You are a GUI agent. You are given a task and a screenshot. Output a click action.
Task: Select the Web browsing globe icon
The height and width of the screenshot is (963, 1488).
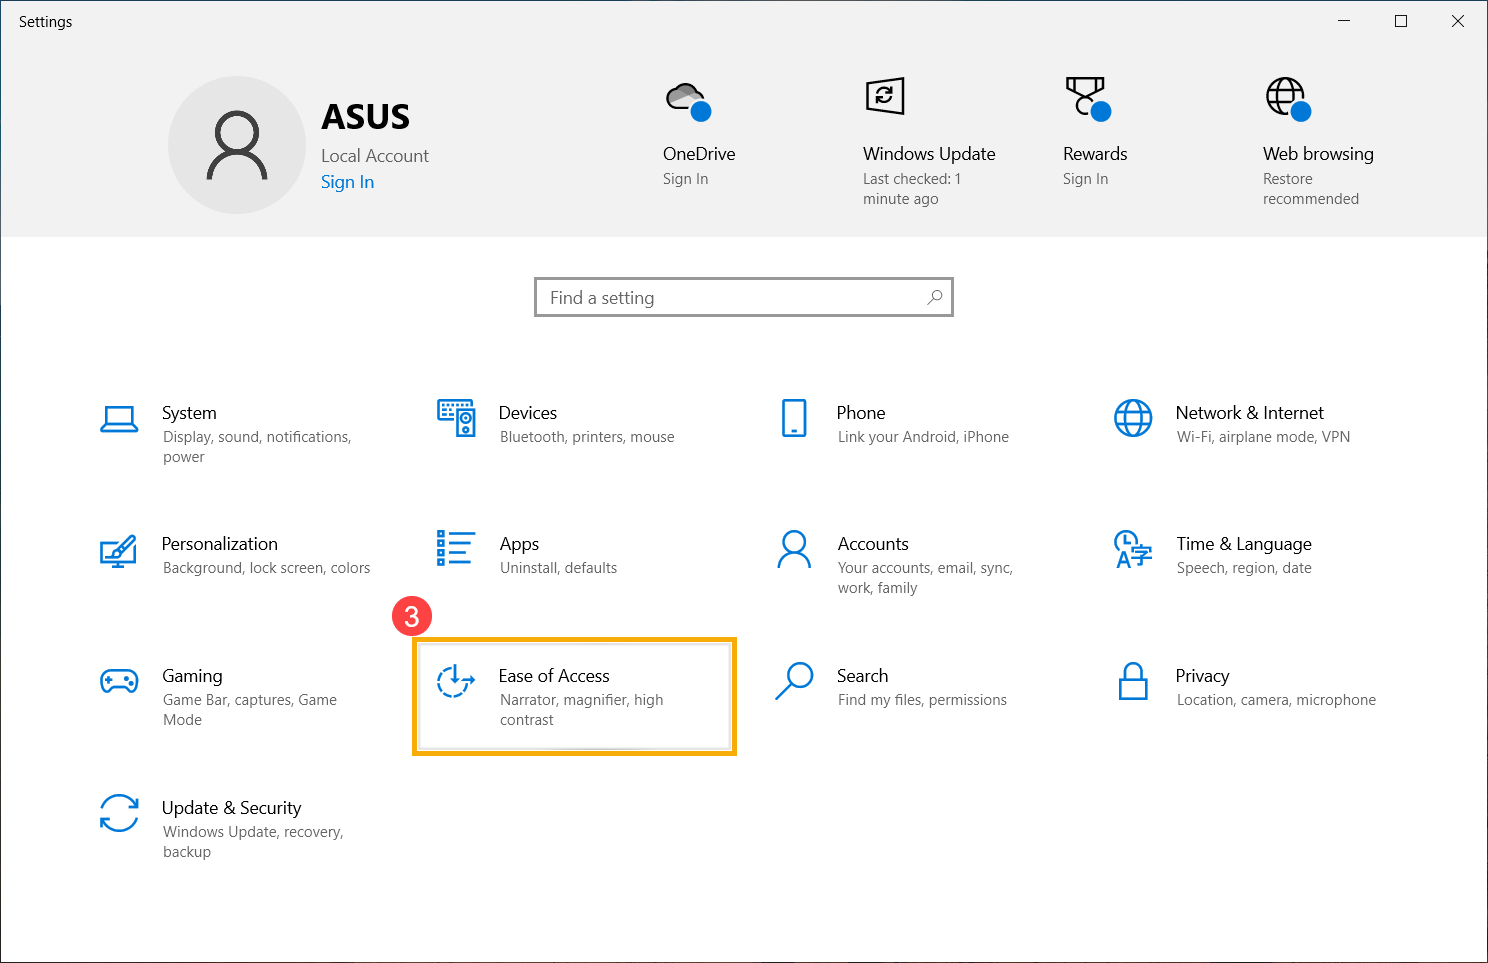coord(1288,99)
